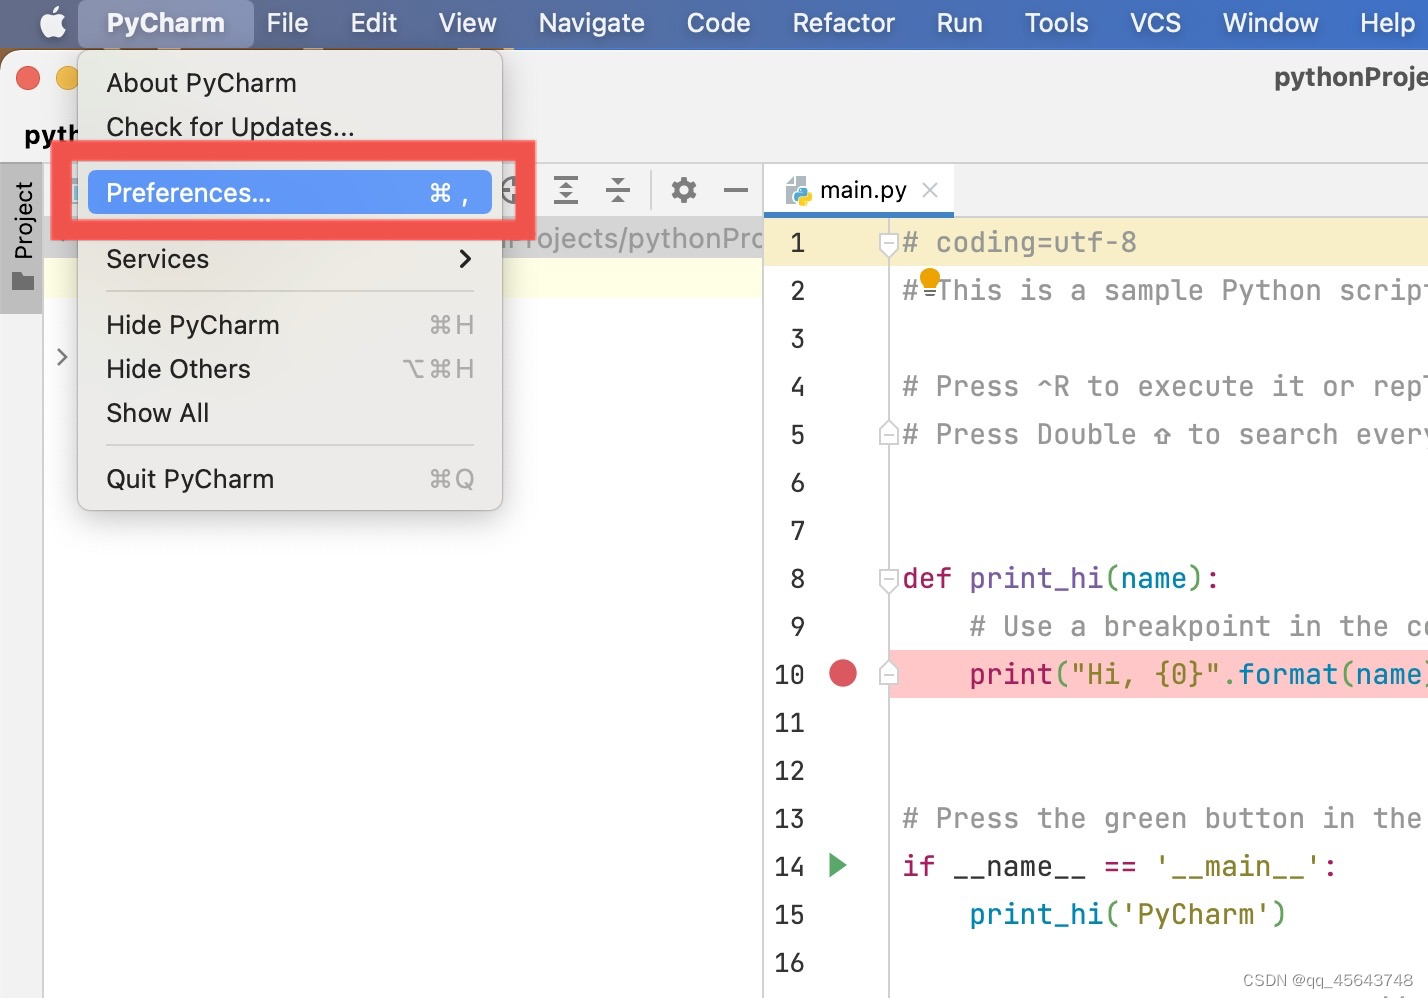The image size is (1428, 998).
Task: Open the Code menu
Action: pos(718,23)
